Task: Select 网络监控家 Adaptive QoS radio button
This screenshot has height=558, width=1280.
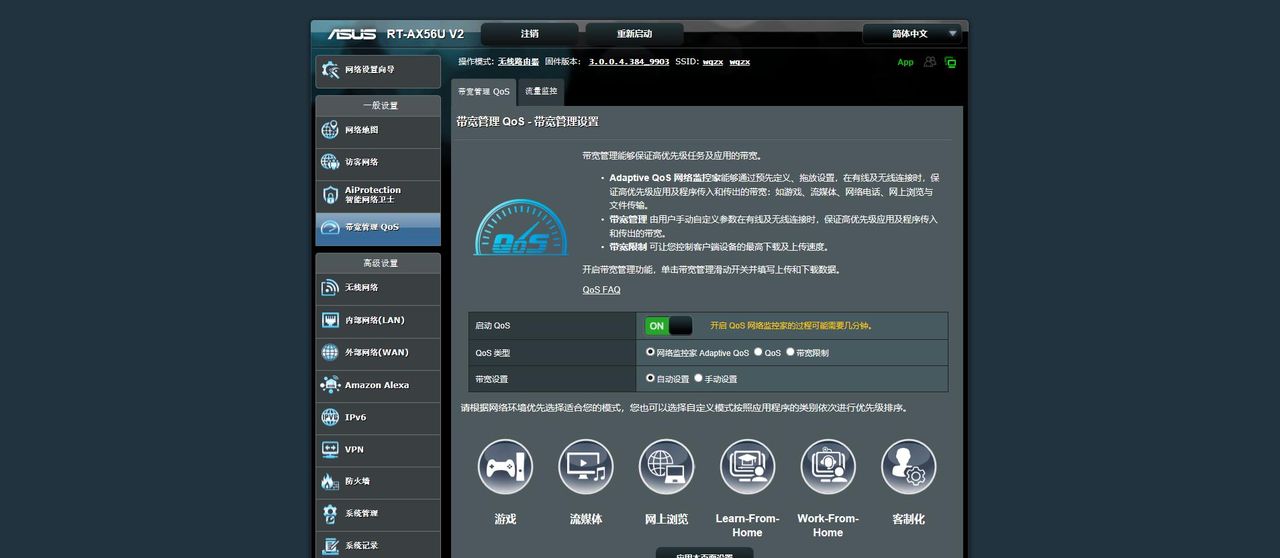Action: (x=650, y=352)
